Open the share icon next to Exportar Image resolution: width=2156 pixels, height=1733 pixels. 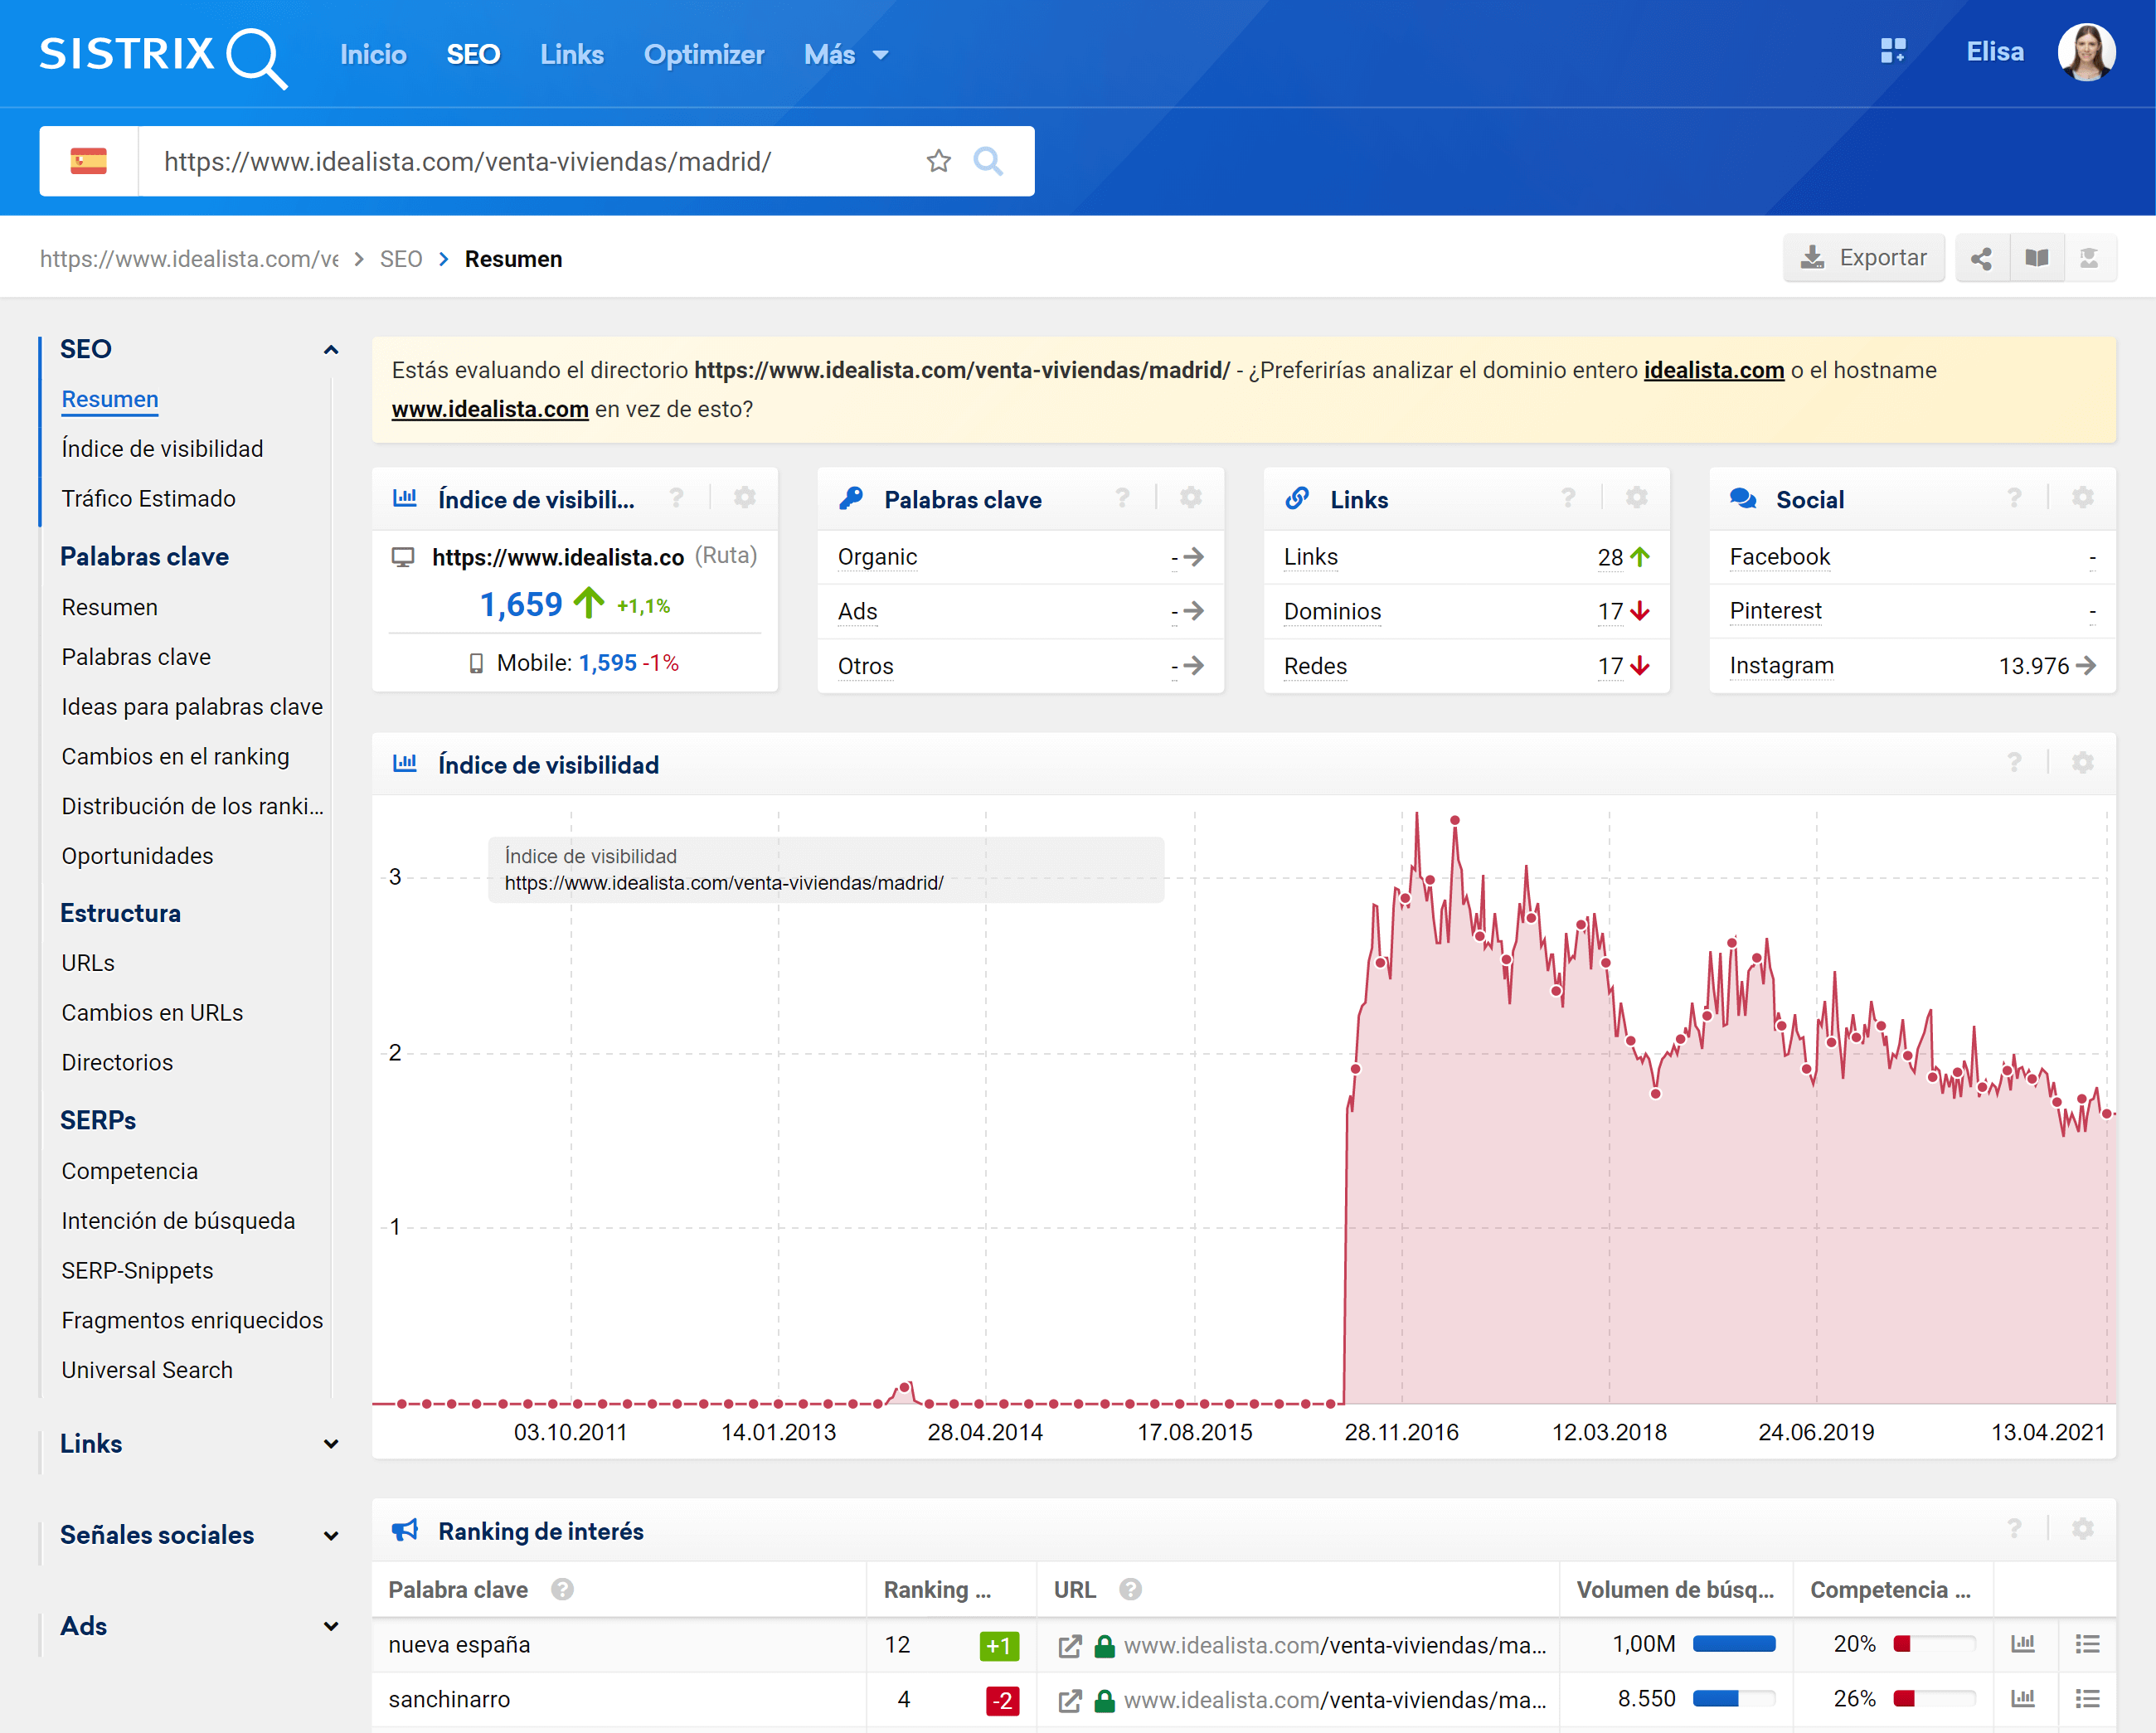click(1981, 259)
